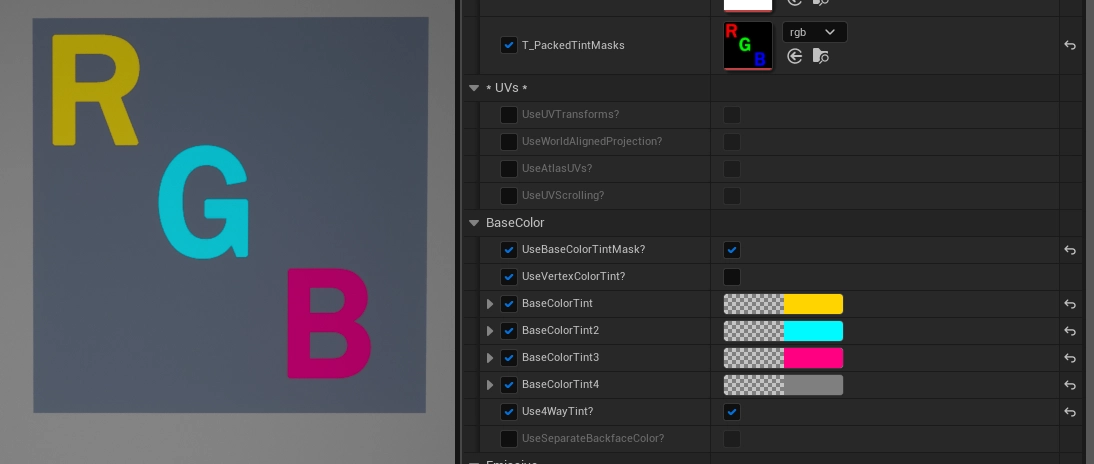Collapse the * UVs * section
This screenshot has height=464, width=1094.
point(474,88)
